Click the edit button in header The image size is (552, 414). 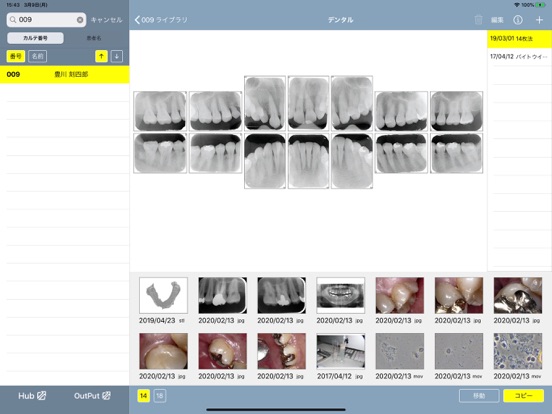pos(497,20)
